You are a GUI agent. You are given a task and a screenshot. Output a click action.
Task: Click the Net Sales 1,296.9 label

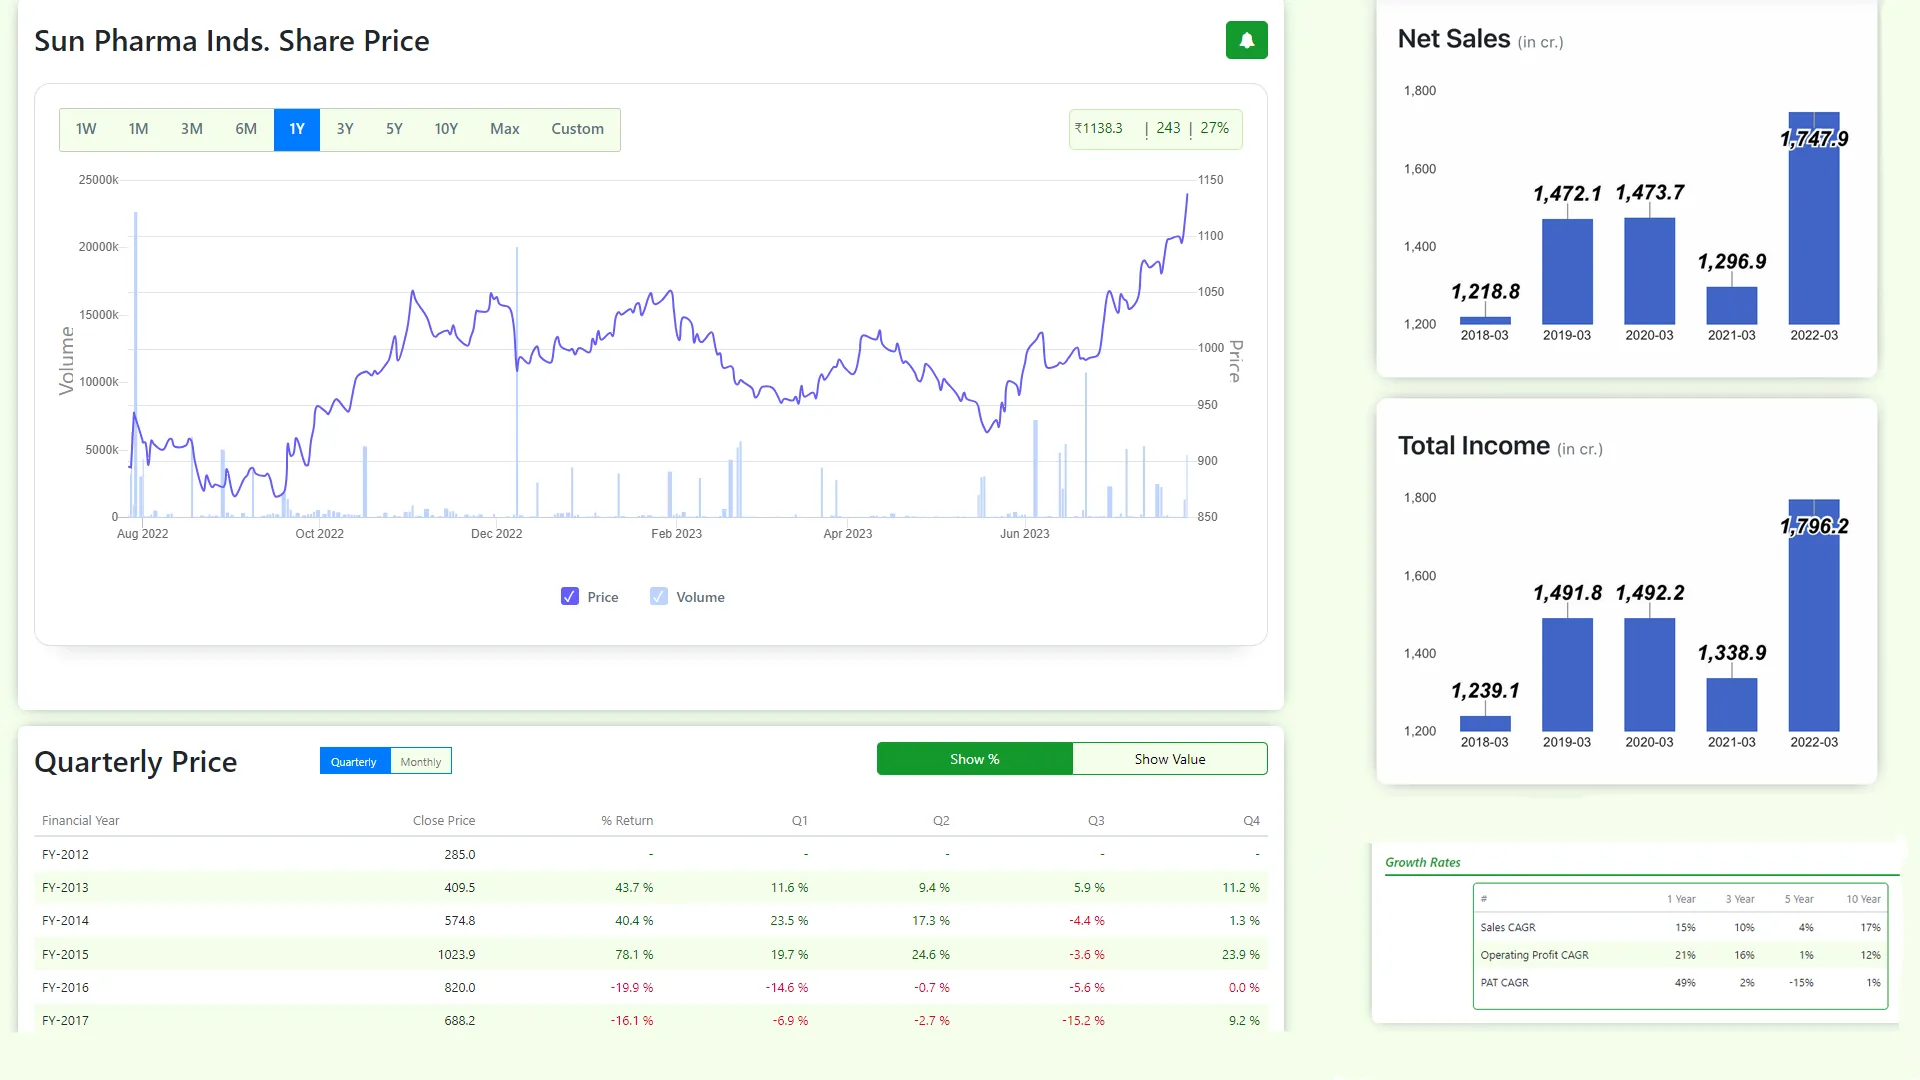(1732, 262)
